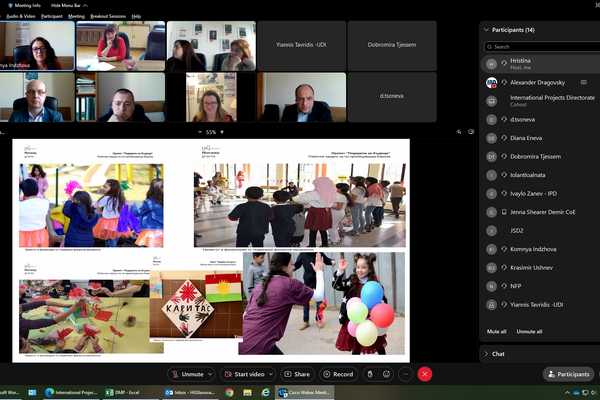Select Alexander Dragovsky in participants list

pos(540,82)
